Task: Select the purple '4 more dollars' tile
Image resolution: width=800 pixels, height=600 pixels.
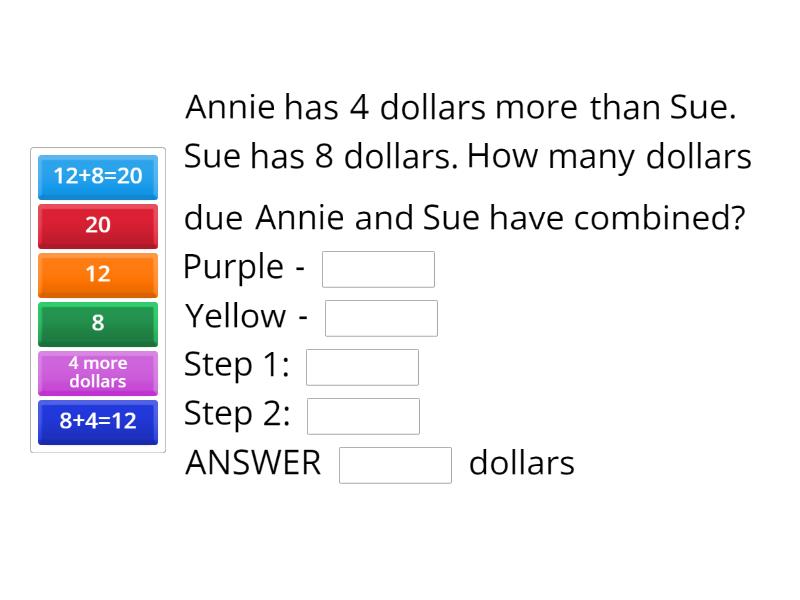Action: [97, 372]
